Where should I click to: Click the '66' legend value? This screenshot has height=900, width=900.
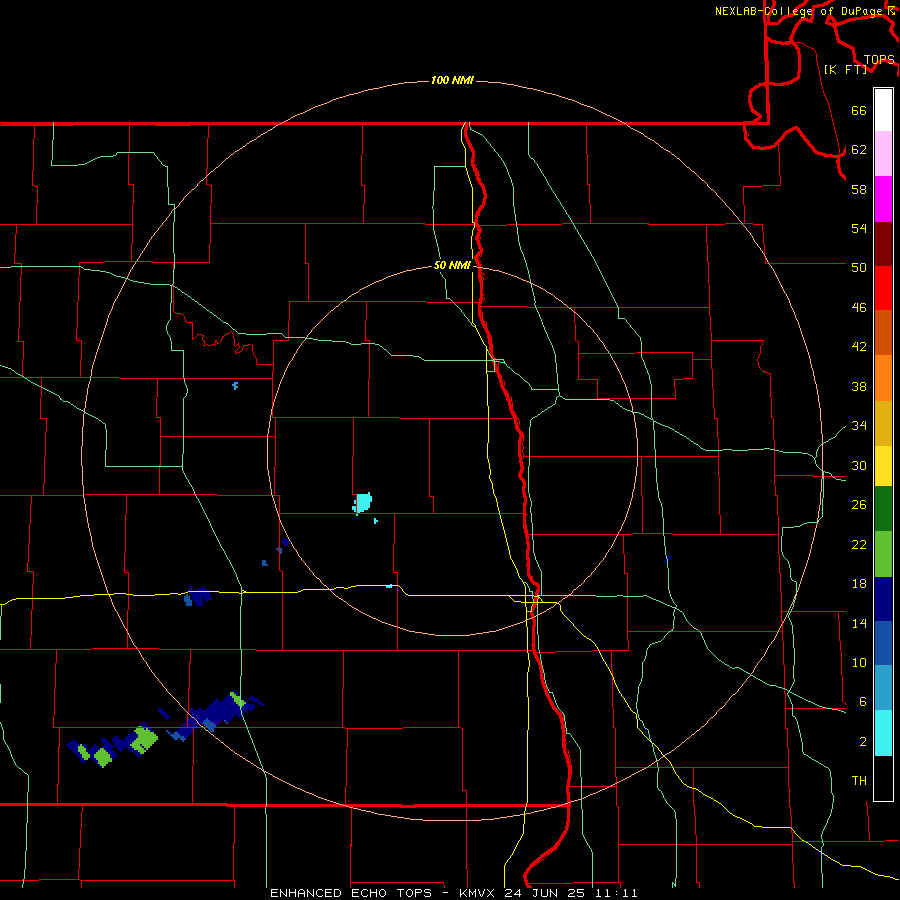coord(859,111)
